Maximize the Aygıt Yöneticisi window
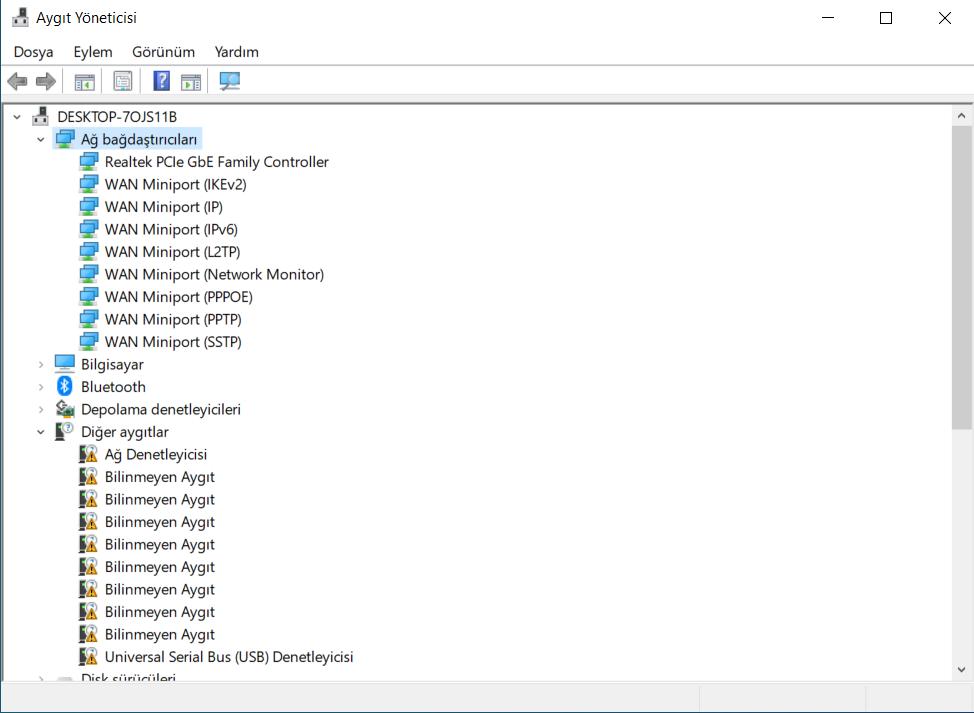Viewport: 974px width, 713px height. pos(886,17)
